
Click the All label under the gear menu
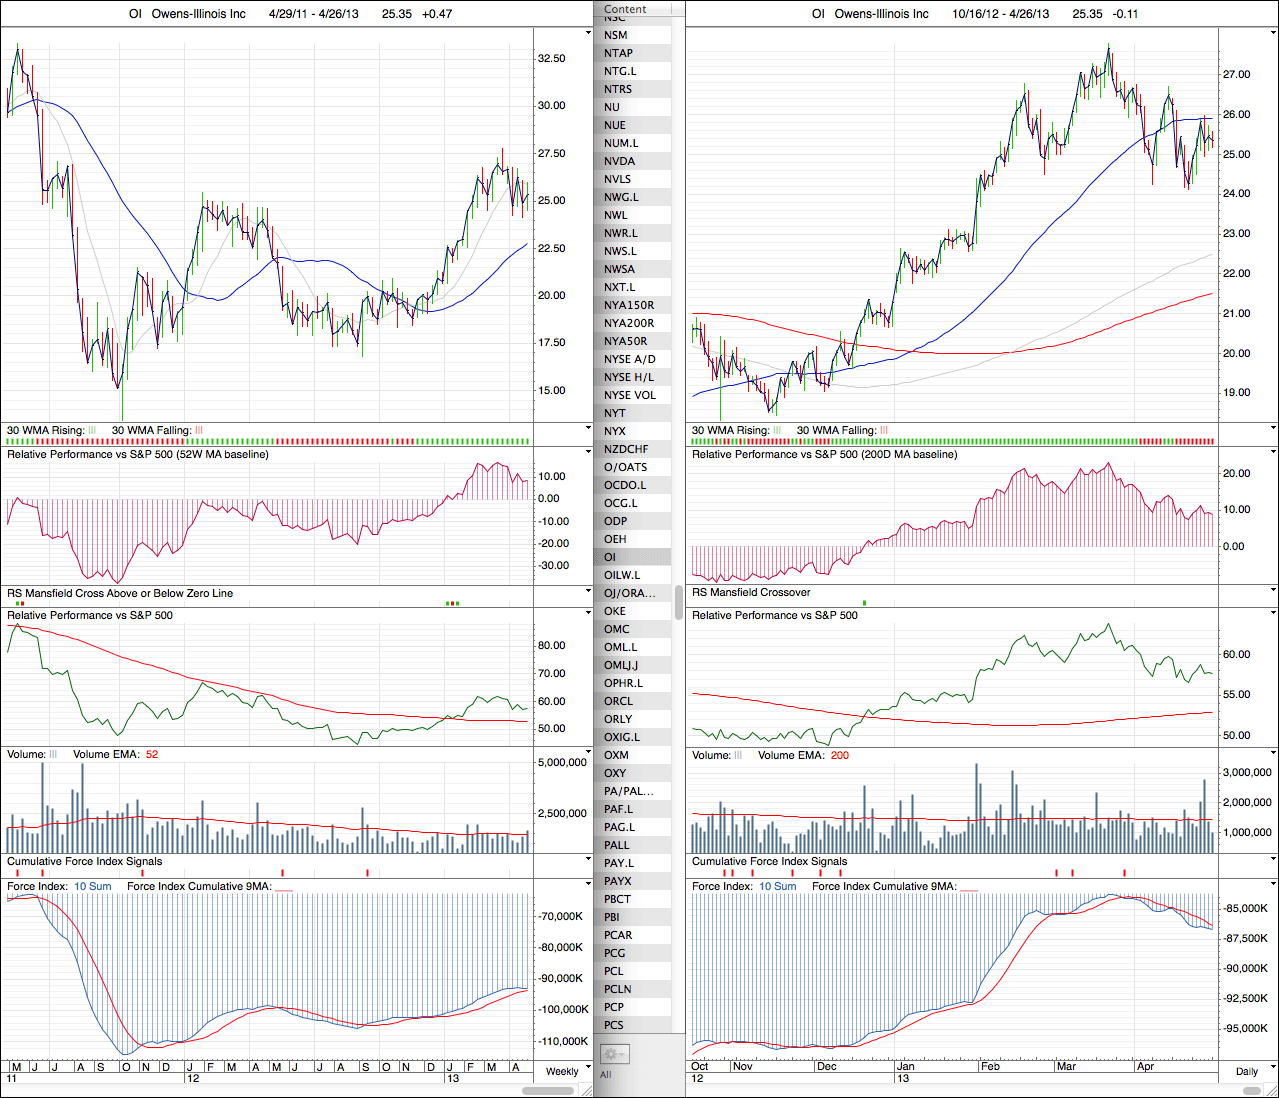tap(605, 1075)
